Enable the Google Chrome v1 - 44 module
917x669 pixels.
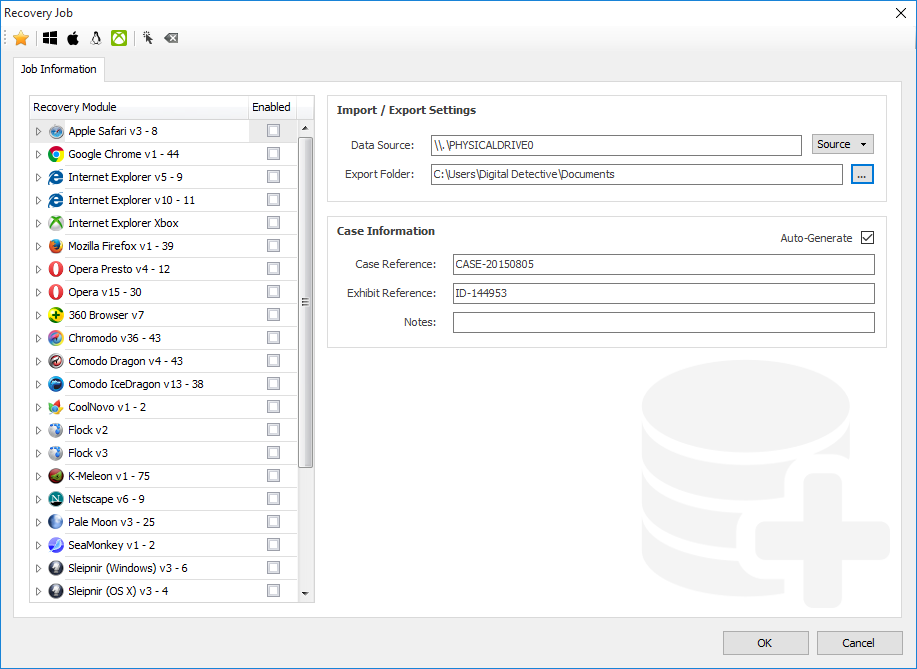(273, 153)
